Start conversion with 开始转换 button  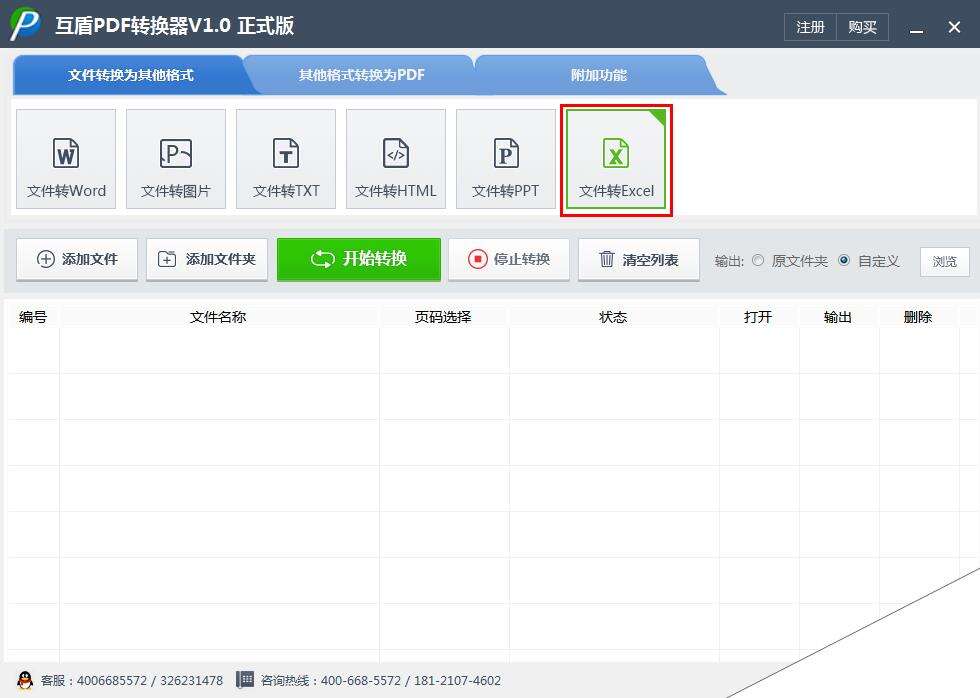(x=359, y=259)
